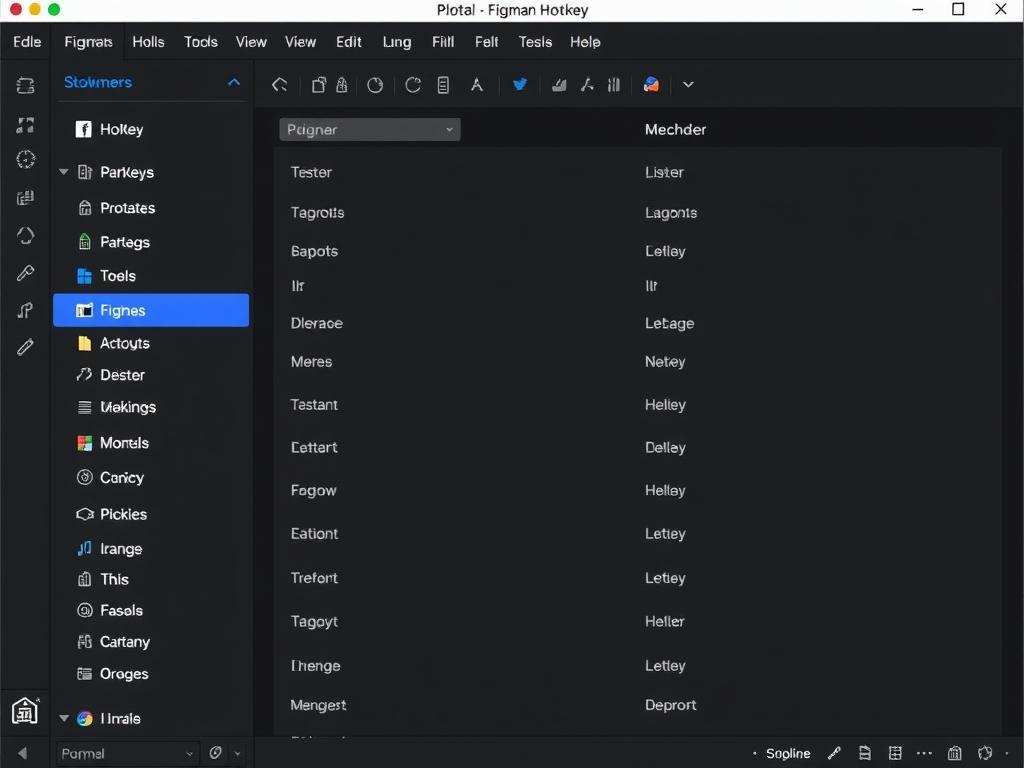Click the left triangle at status bar start
The height and width of the screenshot is (768, 1024).
[x=23, y=754]
